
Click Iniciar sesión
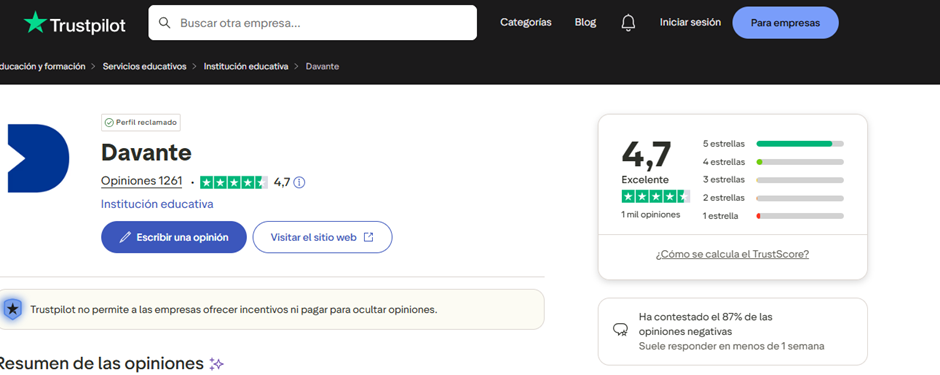click(x=690, y=22)
